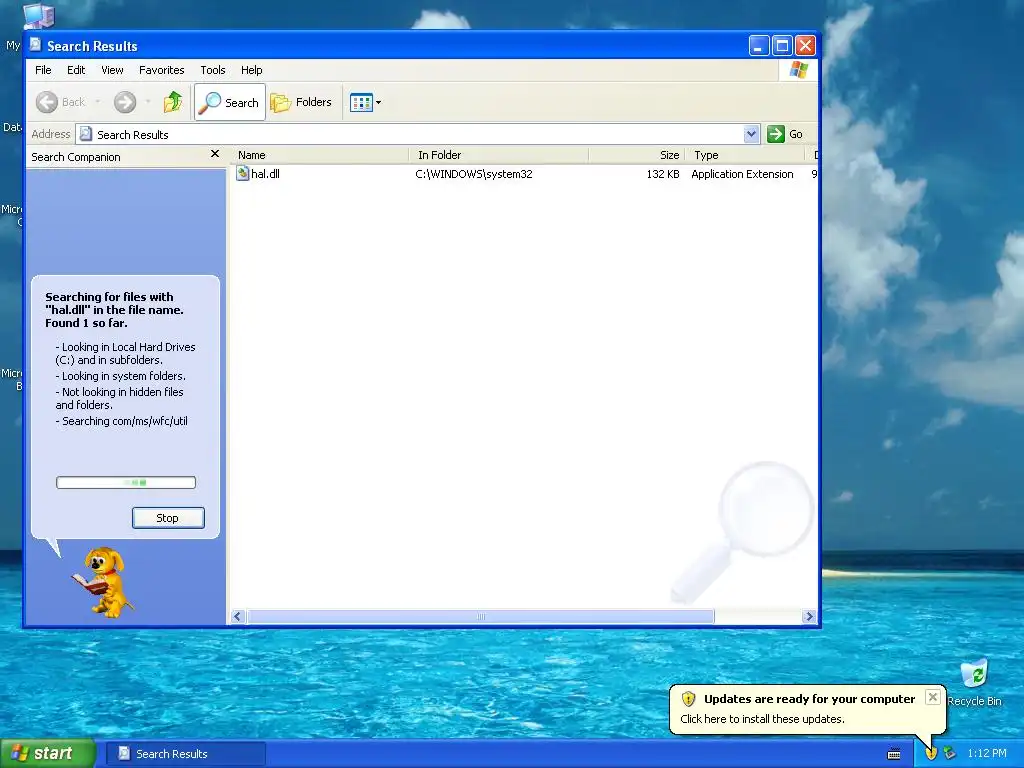Open the Views icon menu
Image resolution: width=1024 pixels, height=768 pixels.
click(365, 102)
